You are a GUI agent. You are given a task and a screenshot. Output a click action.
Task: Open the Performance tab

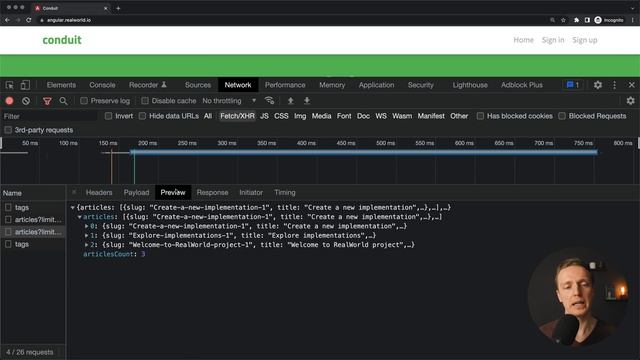click(285, 85)
